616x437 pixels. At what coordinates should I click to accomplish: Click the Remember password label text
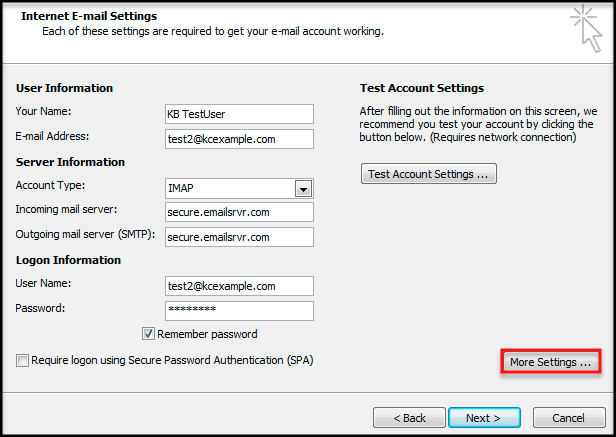[207, 334]
